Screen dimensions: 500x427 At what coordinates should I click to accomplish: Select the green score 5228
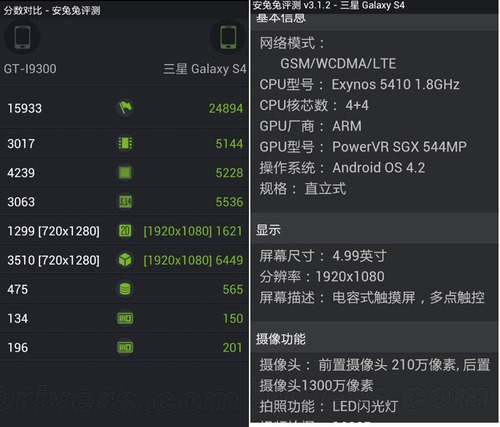pyautogui.click(x=229, y=173)
